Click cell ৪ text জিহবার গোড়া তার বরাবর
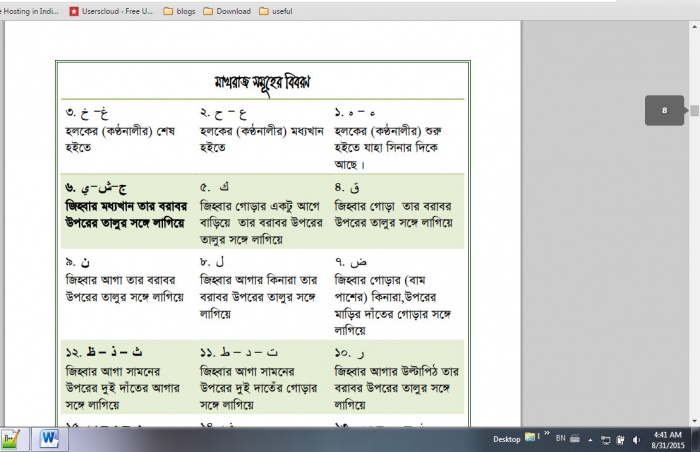 [394, 214]
